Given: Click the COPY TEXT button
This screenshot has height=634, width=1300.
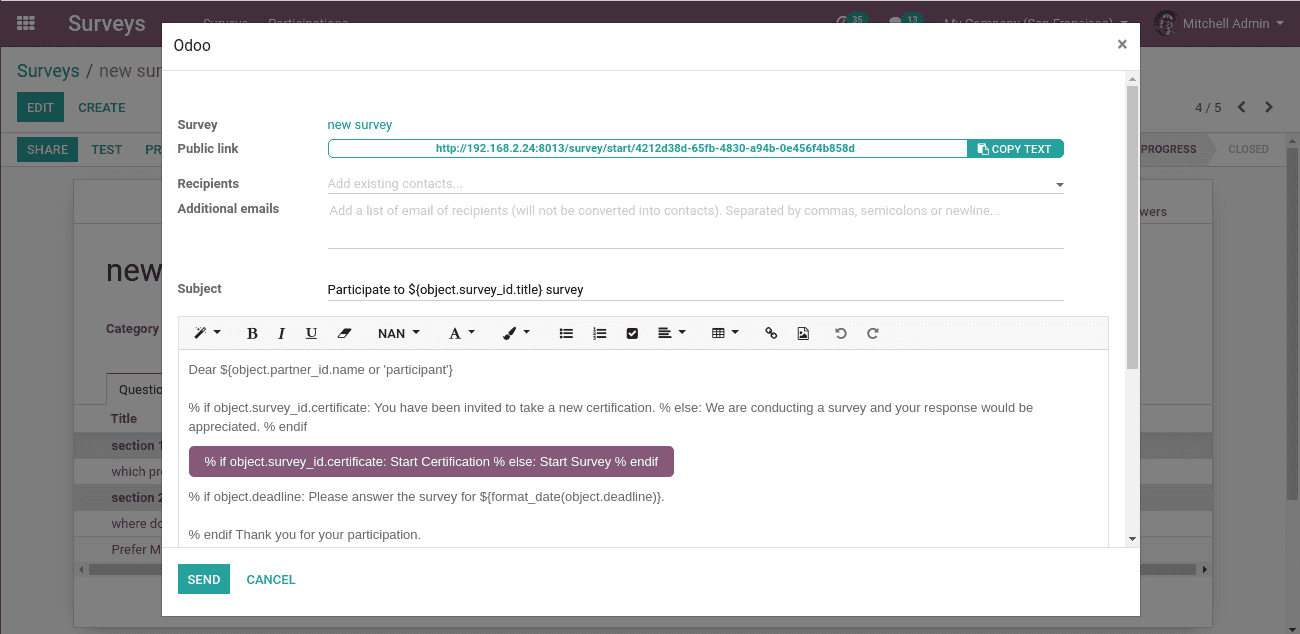Looking at the screenshot, I should (1015, 149).
